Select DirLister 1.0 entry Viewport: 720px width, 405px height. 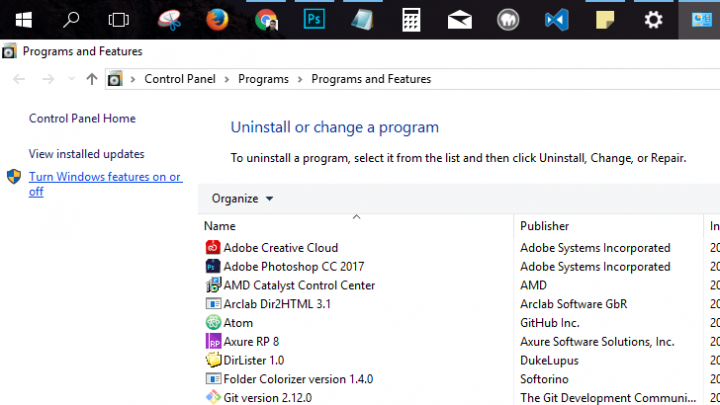pyautogui.click(x=253, y=360)
